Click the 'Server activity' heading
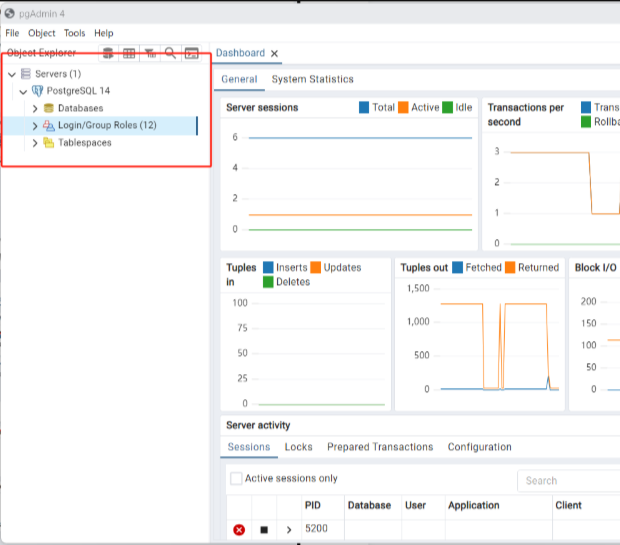The height and width of the screenshot is (545, 620). coord(258,425)
